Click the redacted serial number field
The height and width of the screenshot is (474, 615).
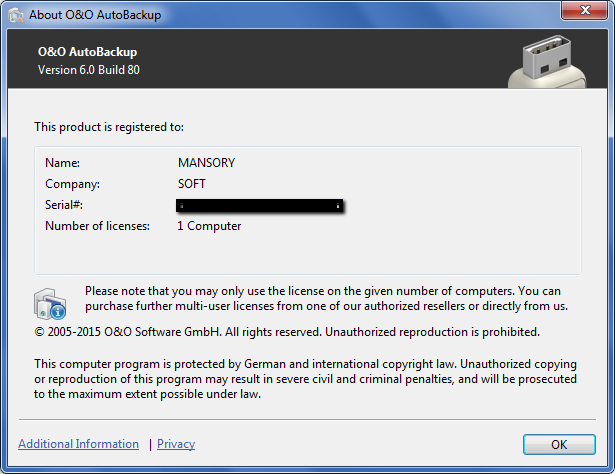(260, 205)
